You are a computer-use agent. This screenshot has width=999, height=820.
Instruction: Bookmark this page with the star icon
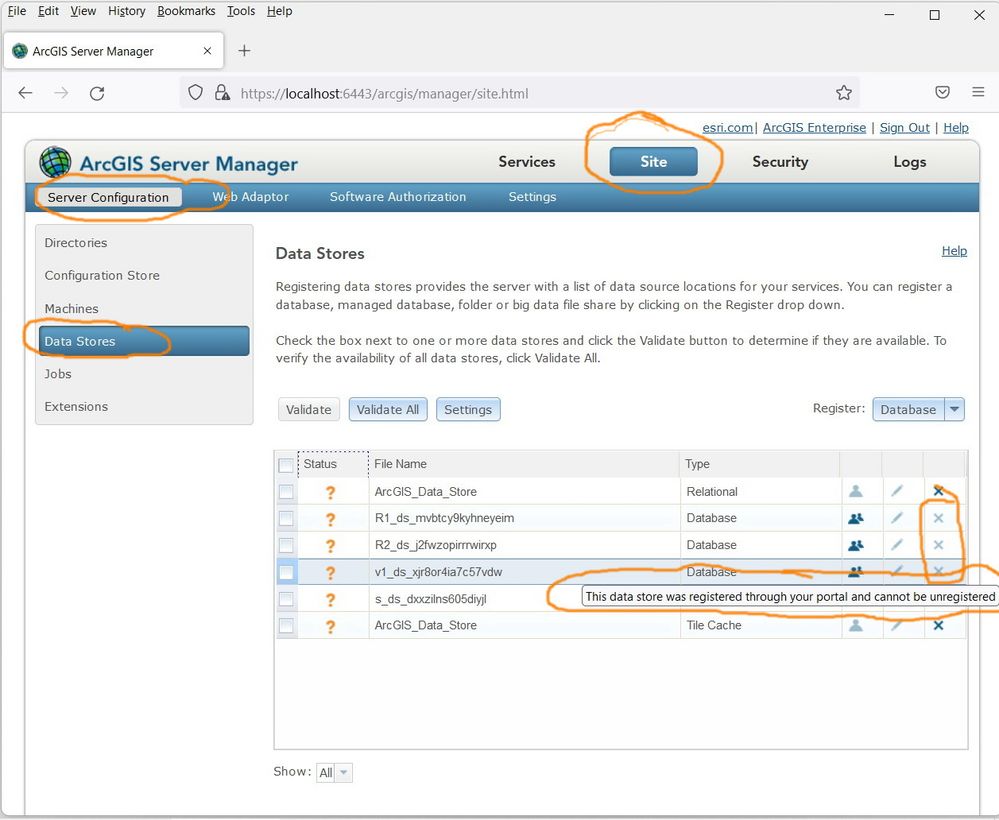click(844, 93)
